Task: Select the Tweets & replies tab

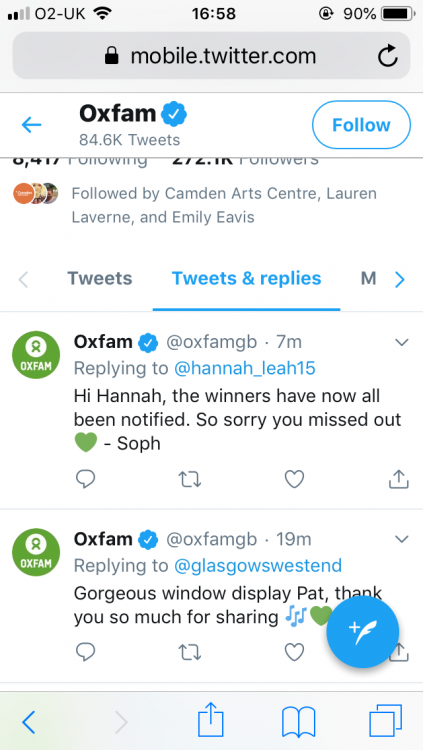Action: coord(246,278)
